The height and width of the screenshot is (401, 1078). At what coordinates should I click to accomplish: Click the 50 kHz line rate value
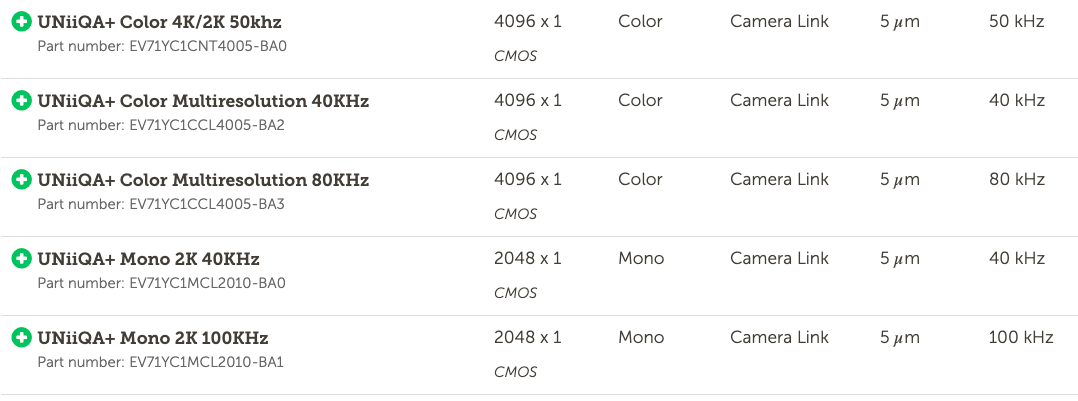1017,21
